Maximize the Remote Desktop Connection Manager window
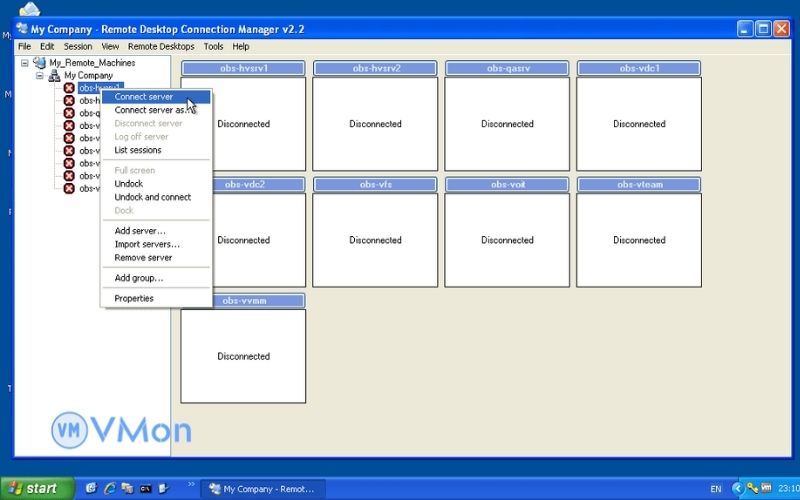The image size is (800, 500). tap(763, 29)
